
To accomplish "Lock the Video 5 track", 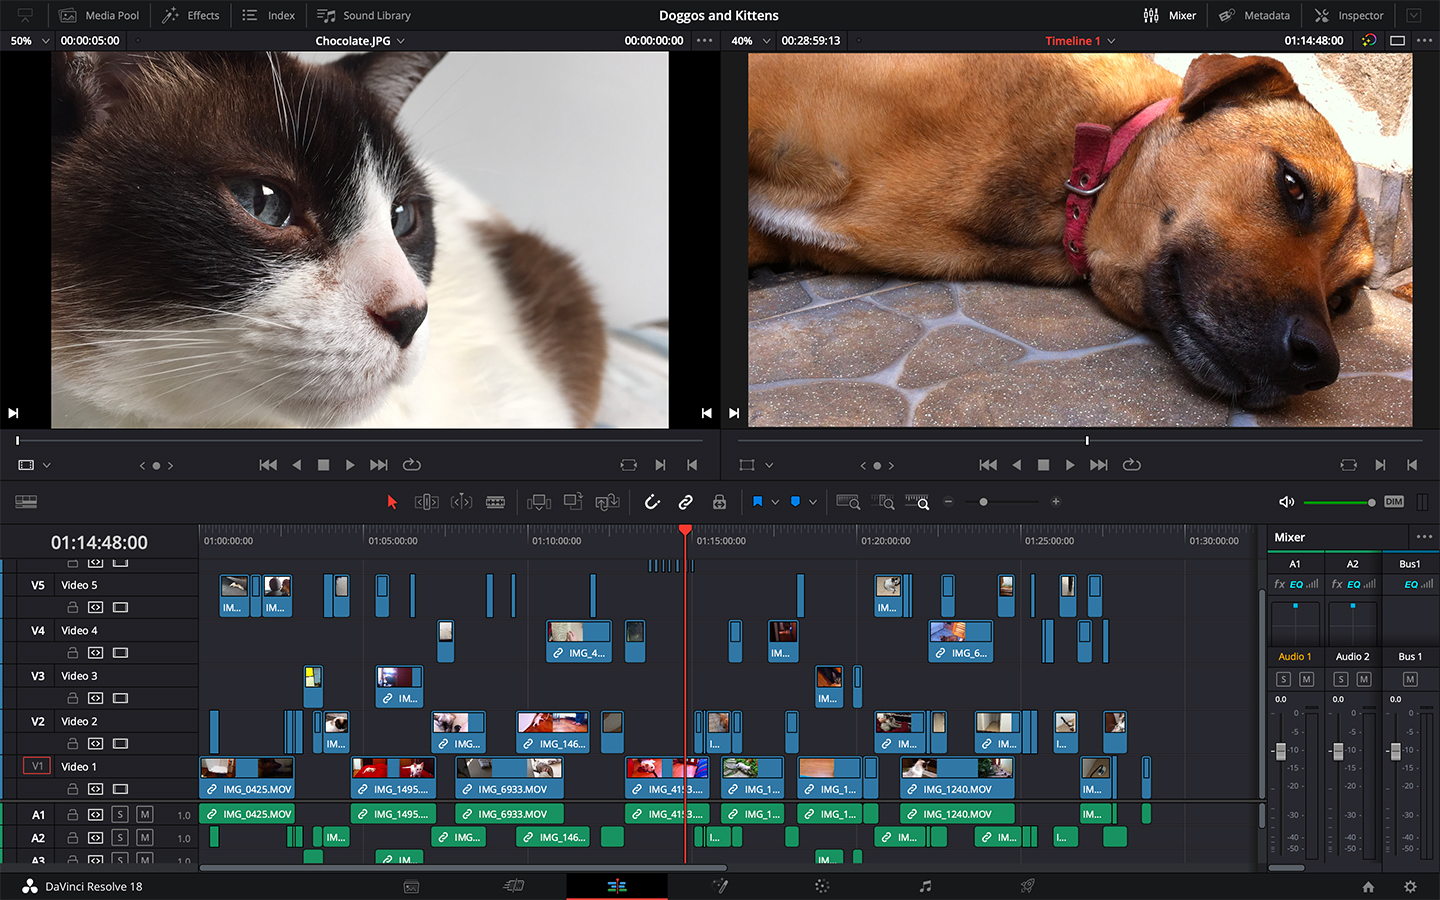I will click(72, 607).
